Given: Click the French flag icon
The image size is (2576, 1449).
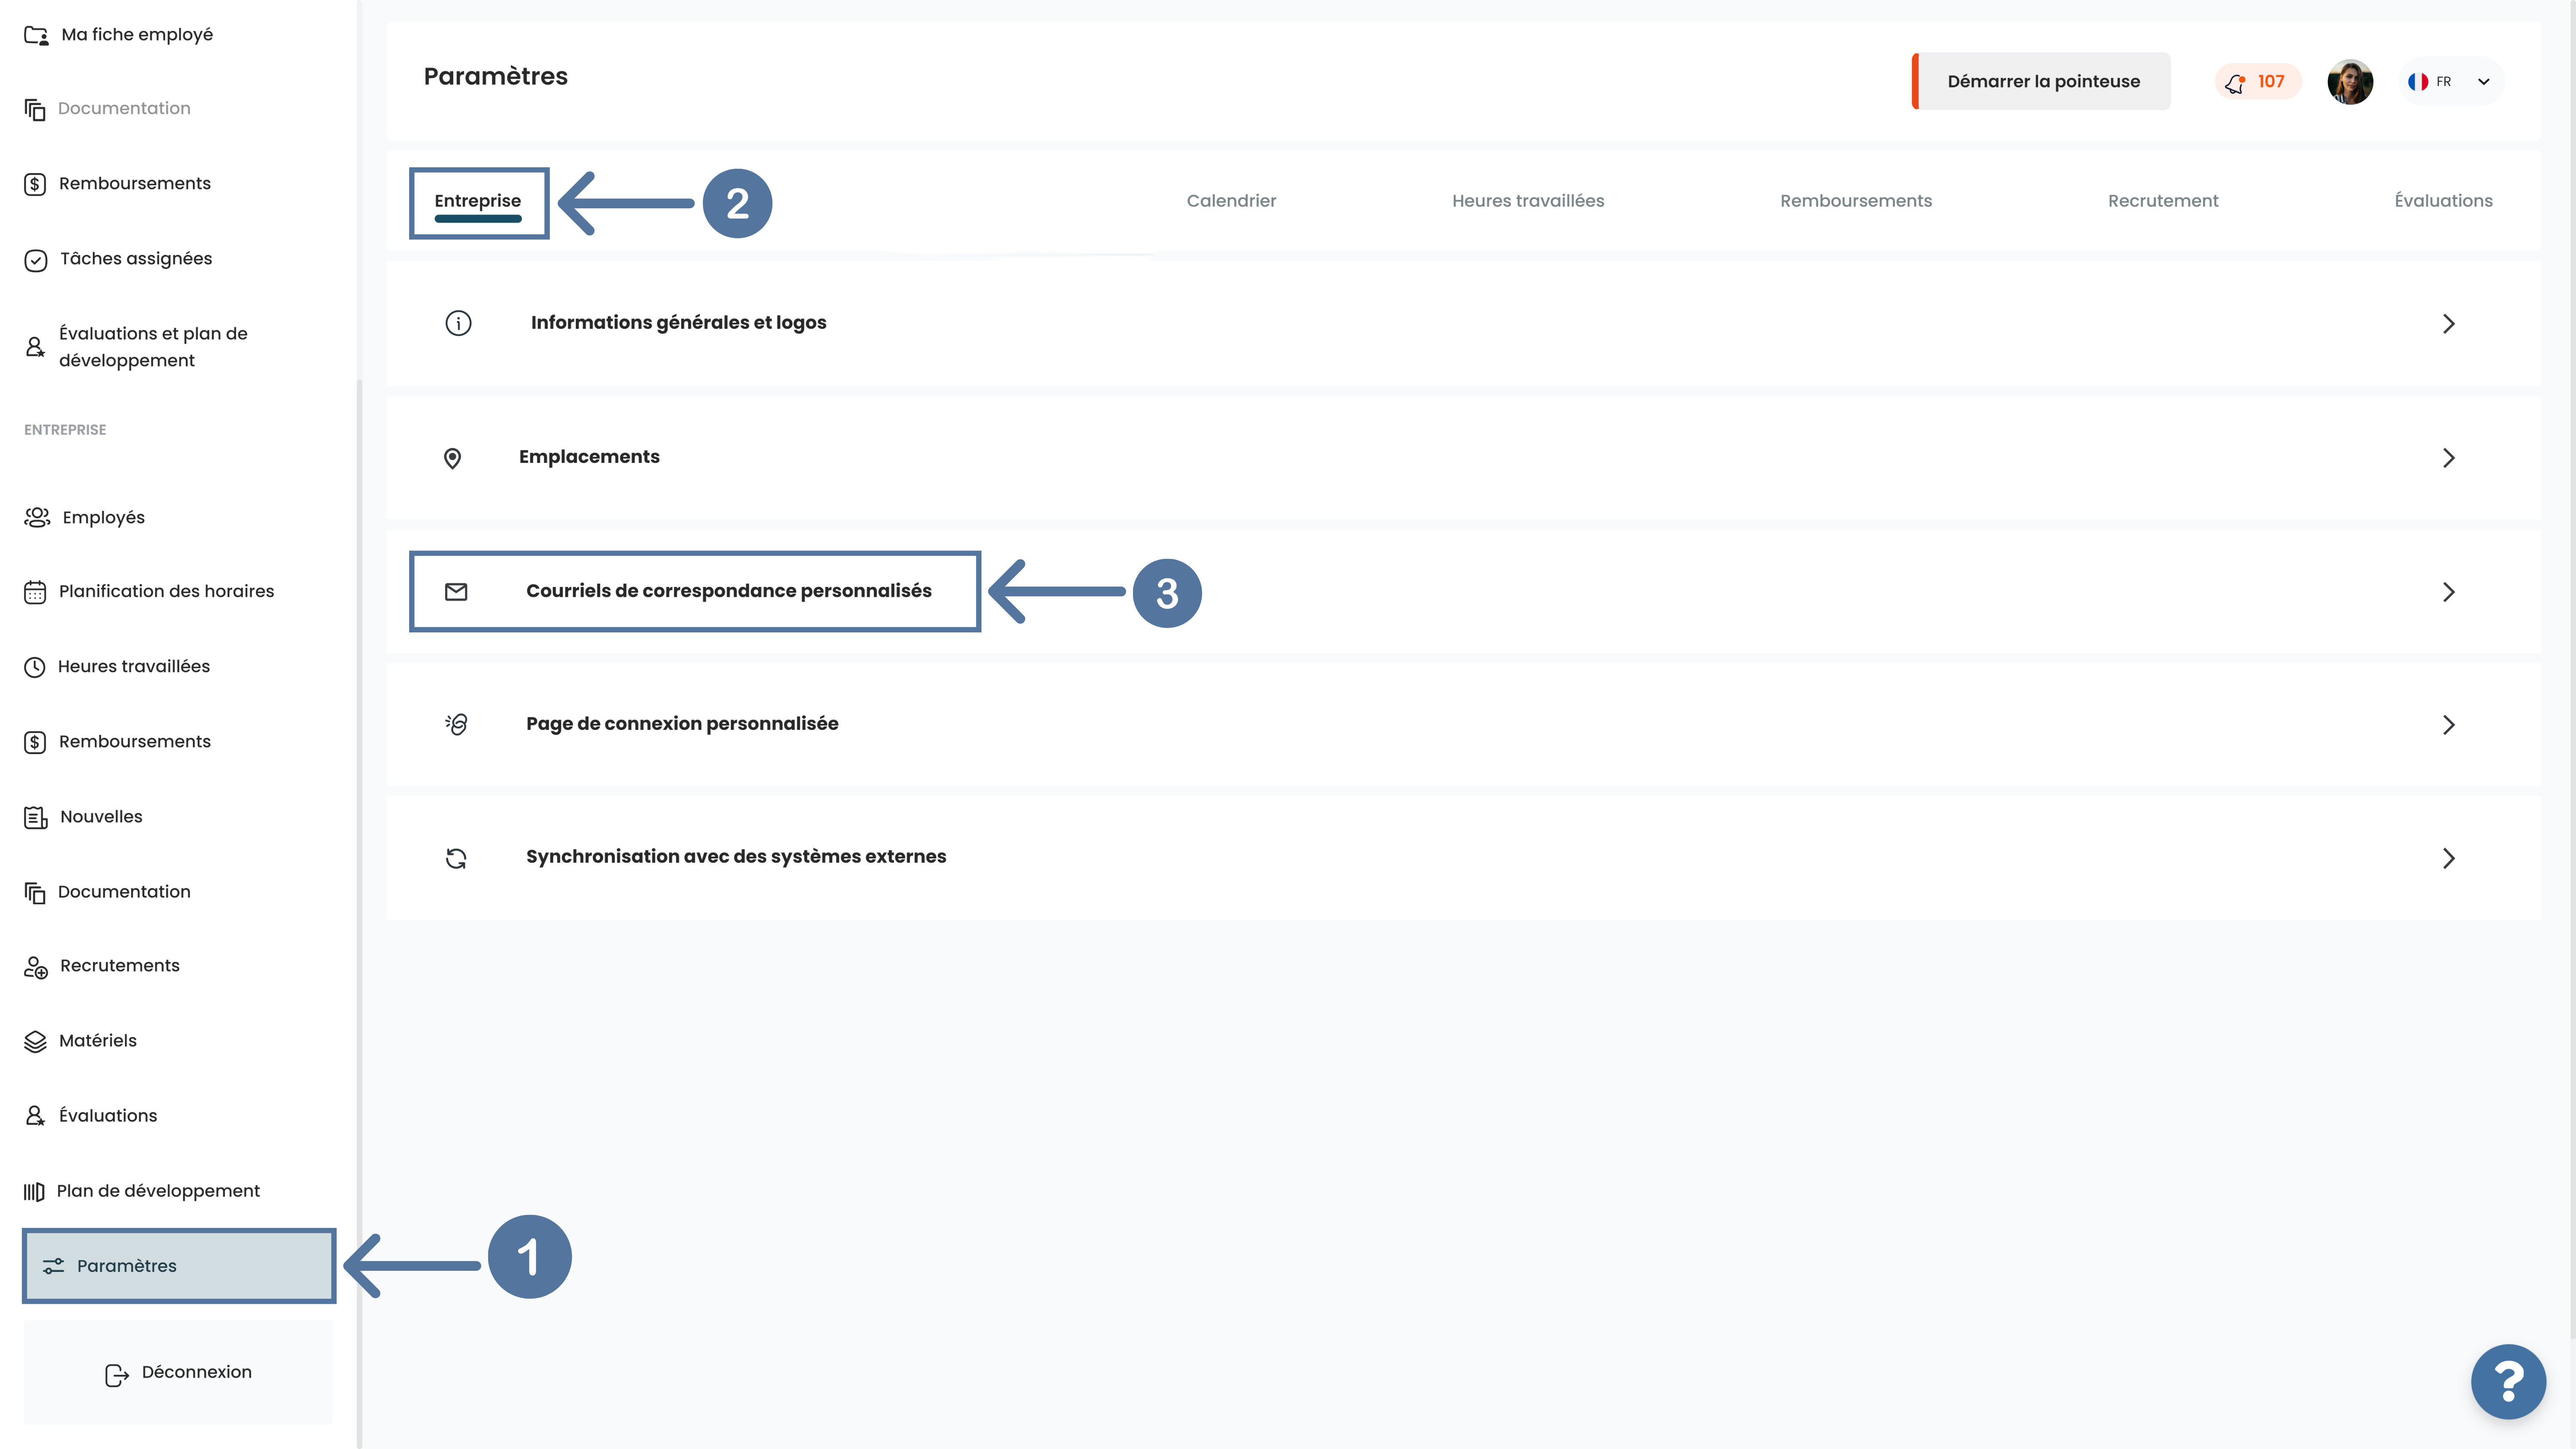Looking at the screenshot, I should coord(2418,82).
